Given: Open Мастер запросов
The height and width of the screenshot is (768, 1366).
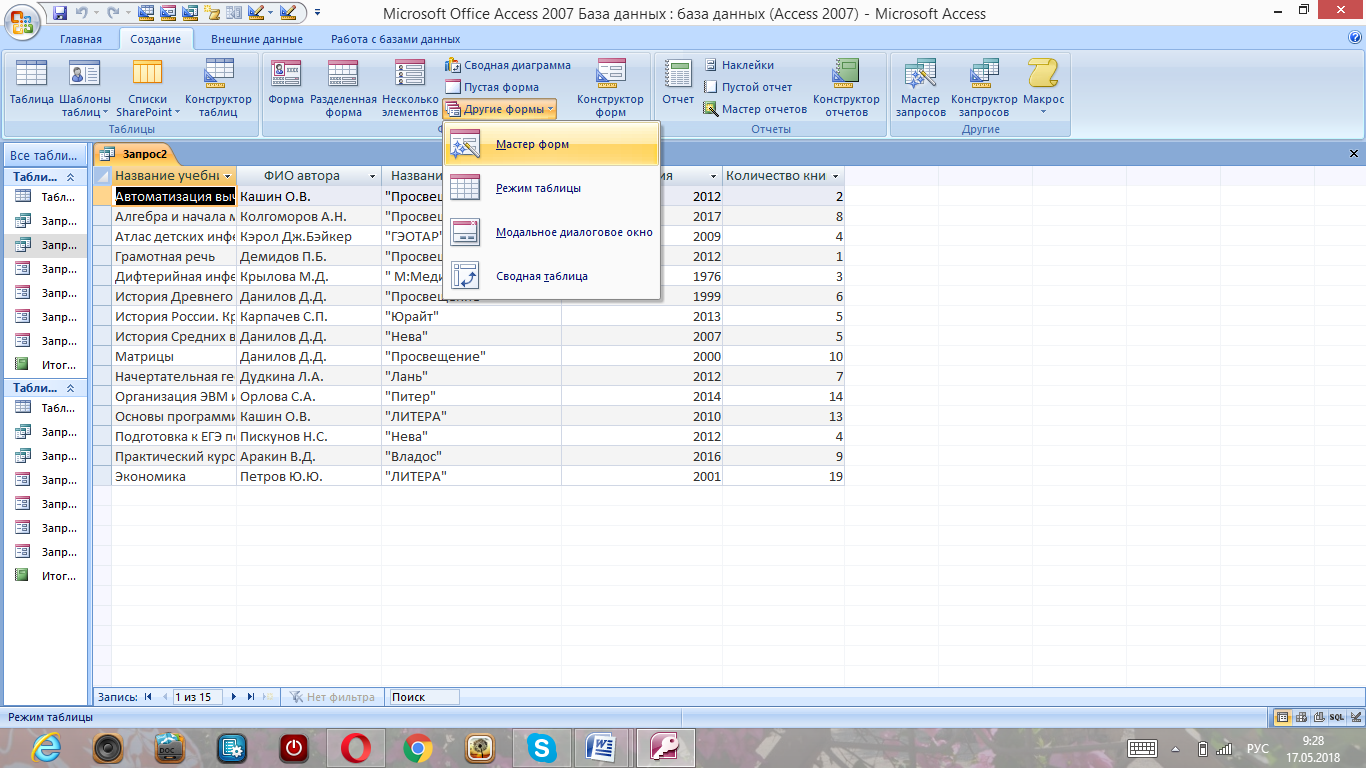Looking at the screenshot, I should [x=920, y=88].
